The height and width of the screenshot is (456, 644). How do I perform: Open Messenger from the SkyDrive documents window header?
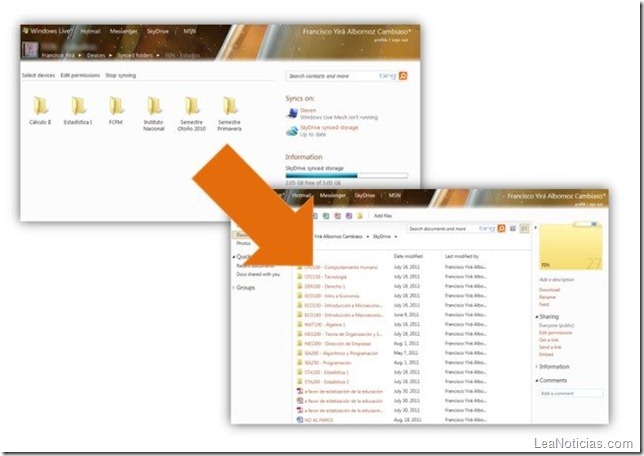click(333, 196)
